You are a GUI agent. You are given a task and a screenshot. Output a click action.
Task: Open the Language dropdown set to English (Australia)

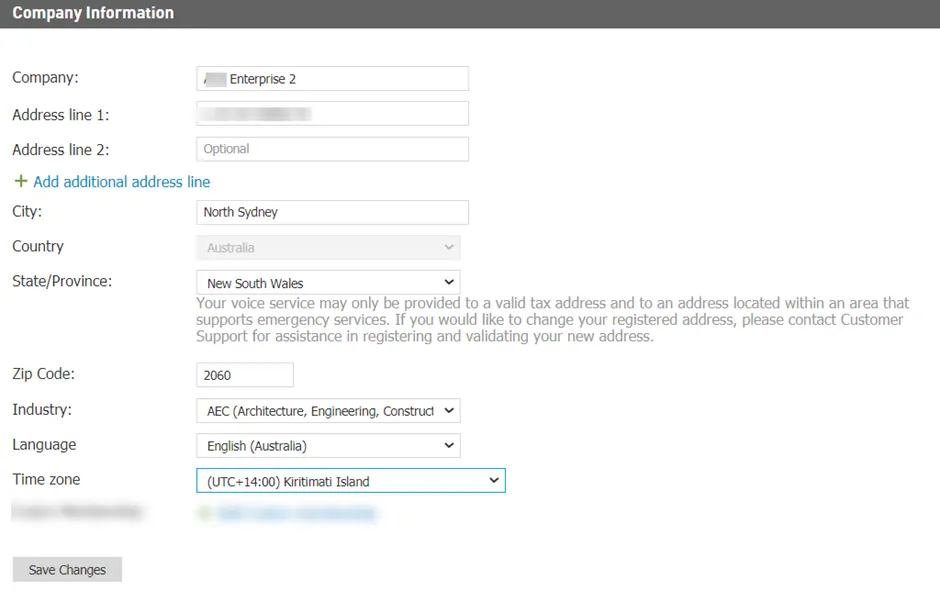(328, 446)
